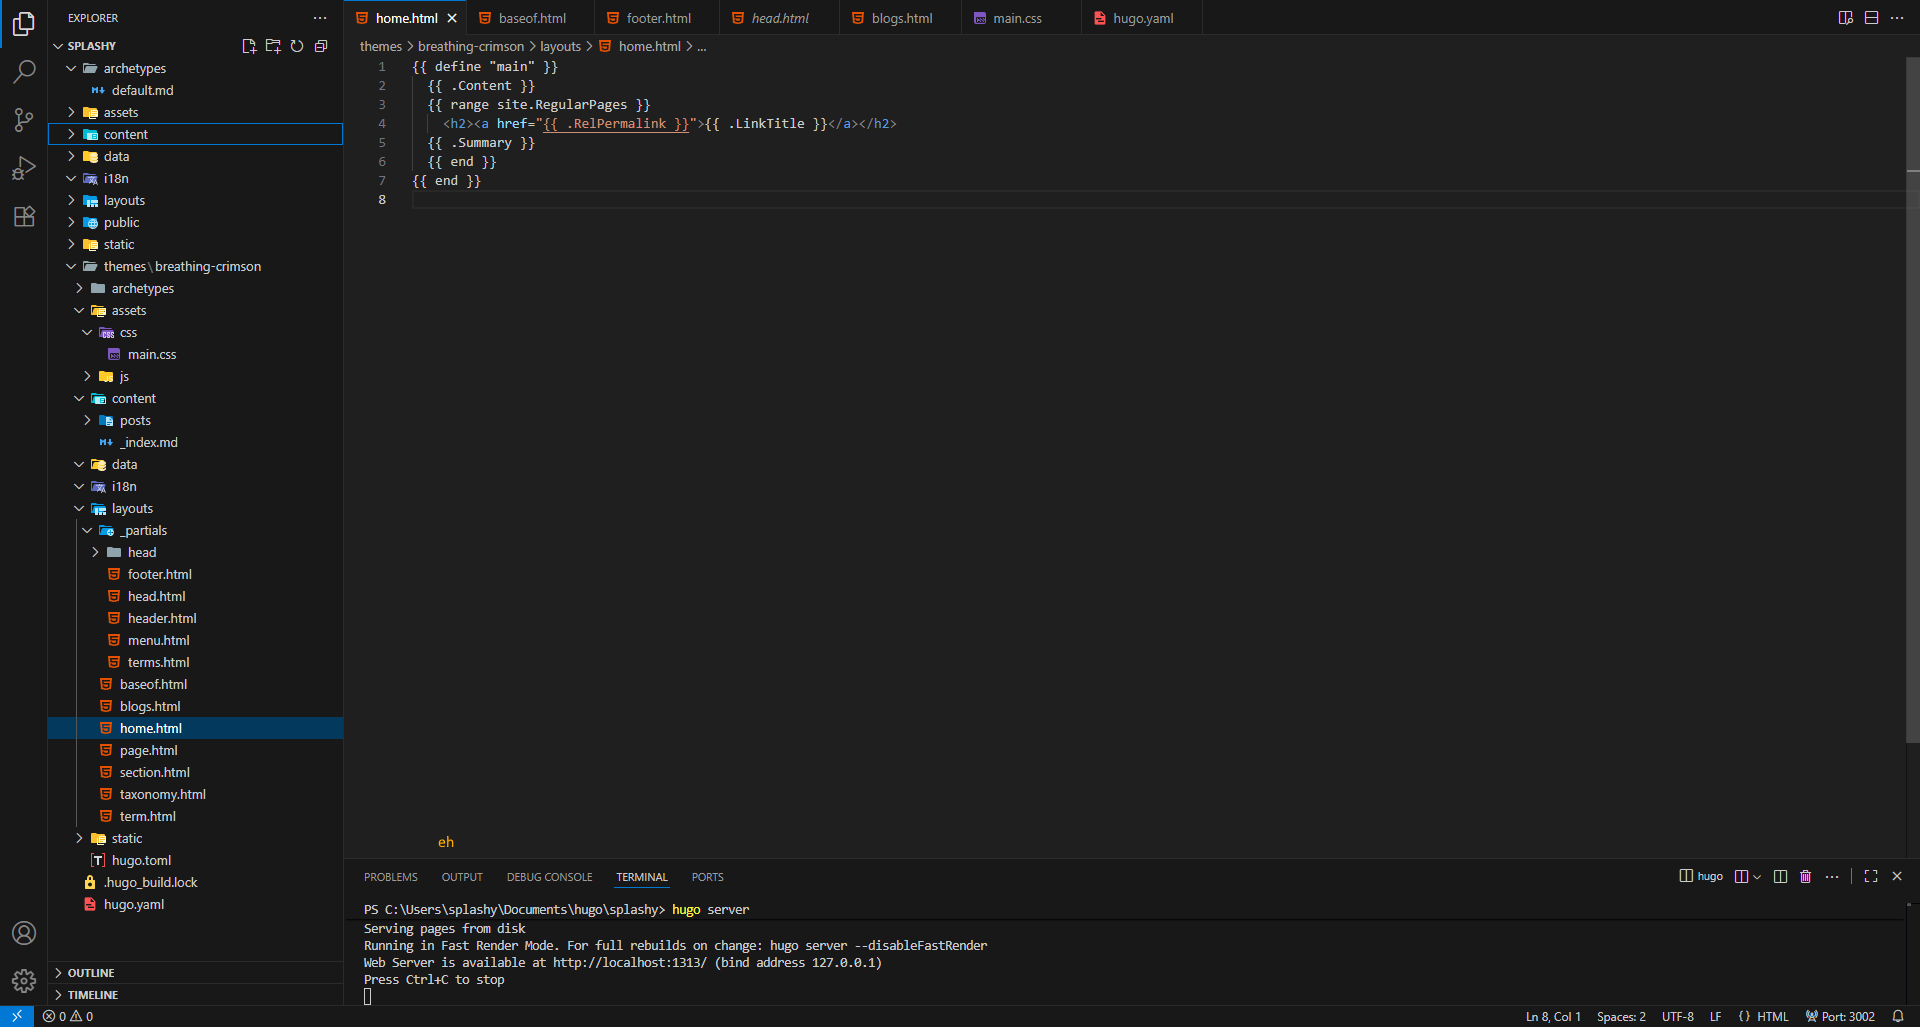
Task: Open the Extensions view
Action: 24,216
